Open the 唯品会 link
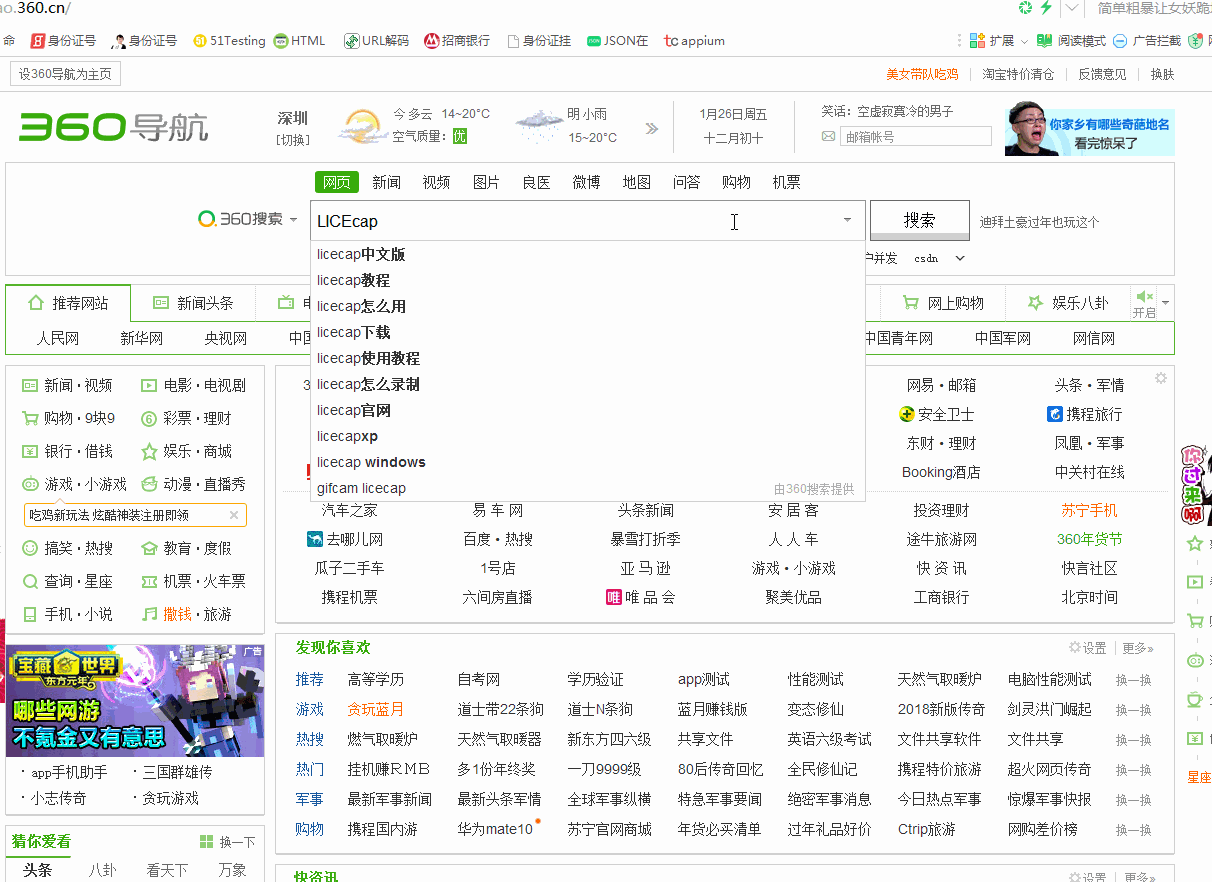This screenshot has width=1212, height=882. [x=641, y=597]
